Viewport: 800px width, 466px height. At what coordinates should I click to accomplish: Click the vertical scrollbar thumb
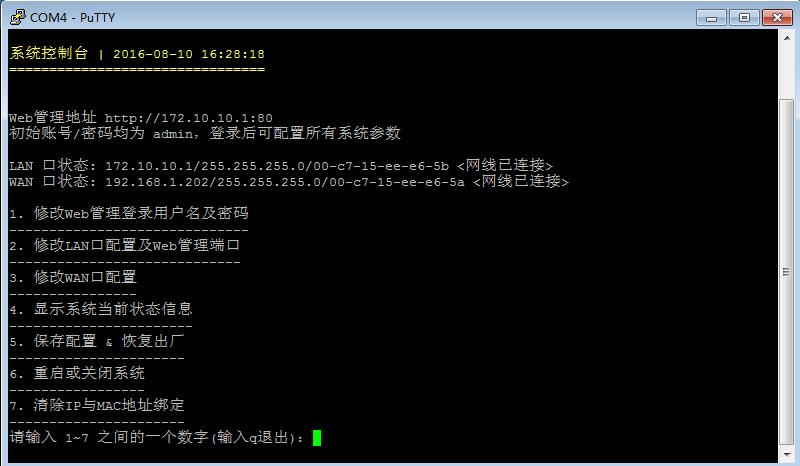coord(786,273)
